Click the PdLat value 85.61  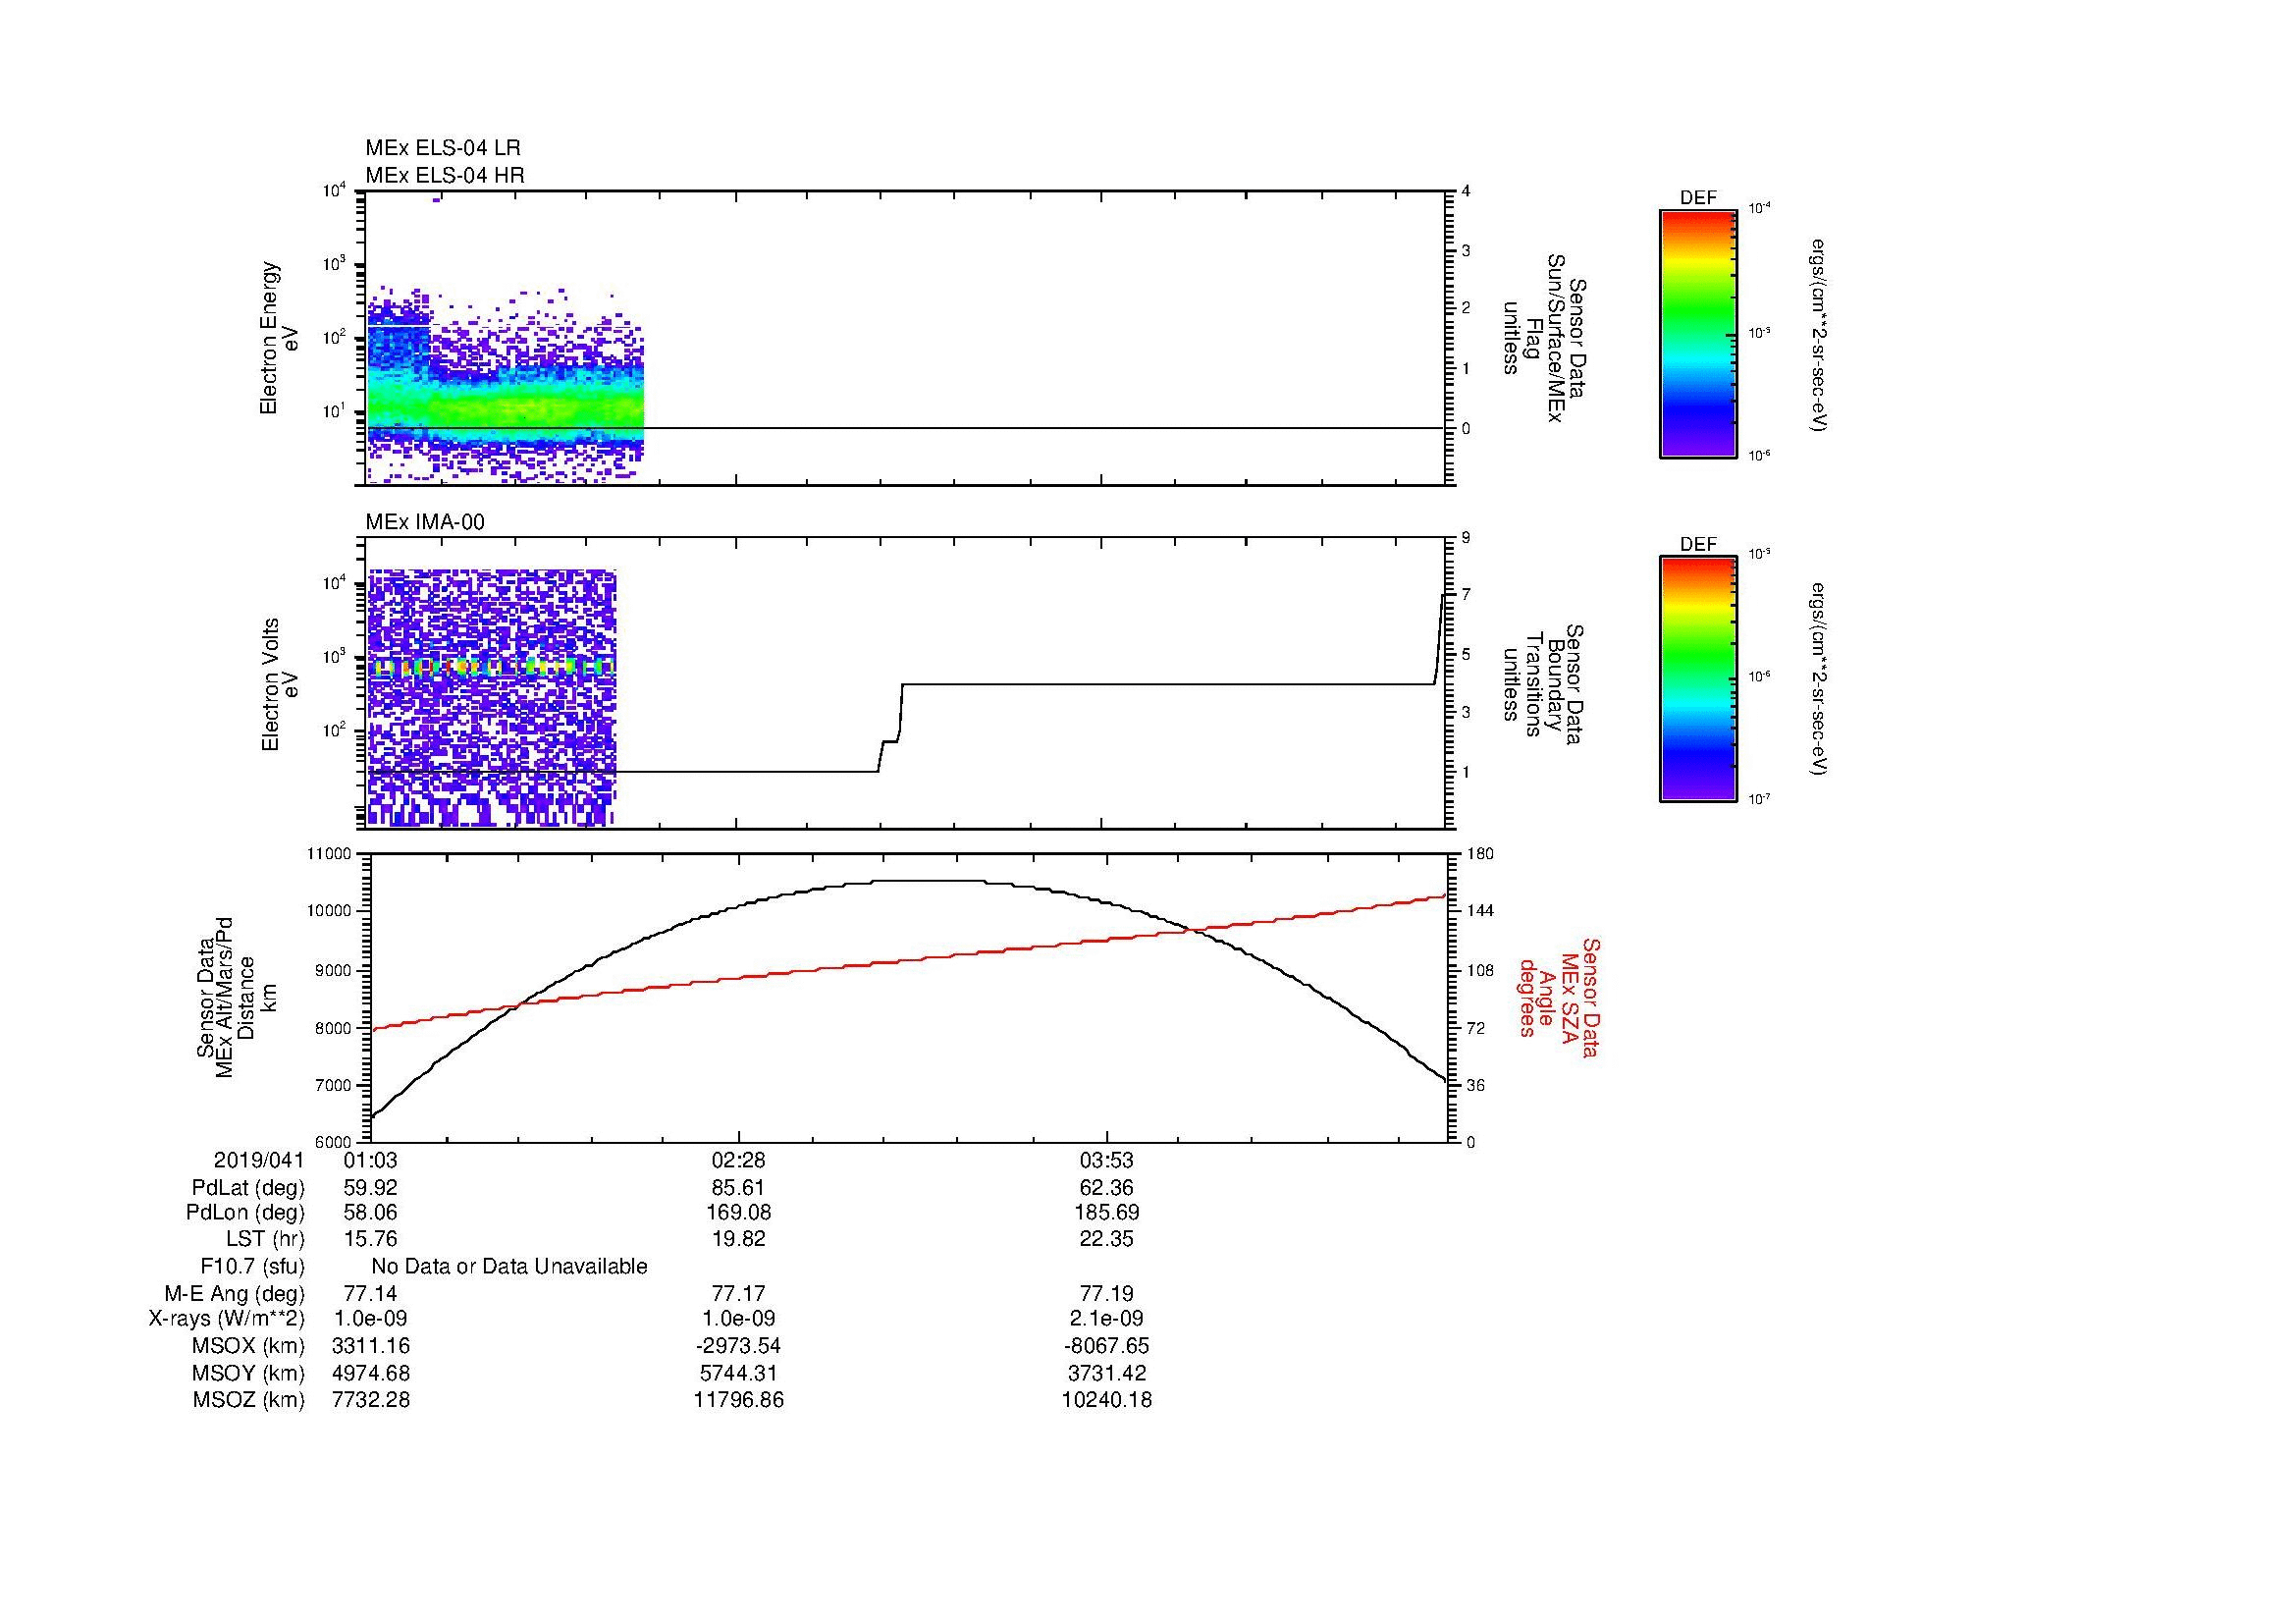pos(738,1188)
